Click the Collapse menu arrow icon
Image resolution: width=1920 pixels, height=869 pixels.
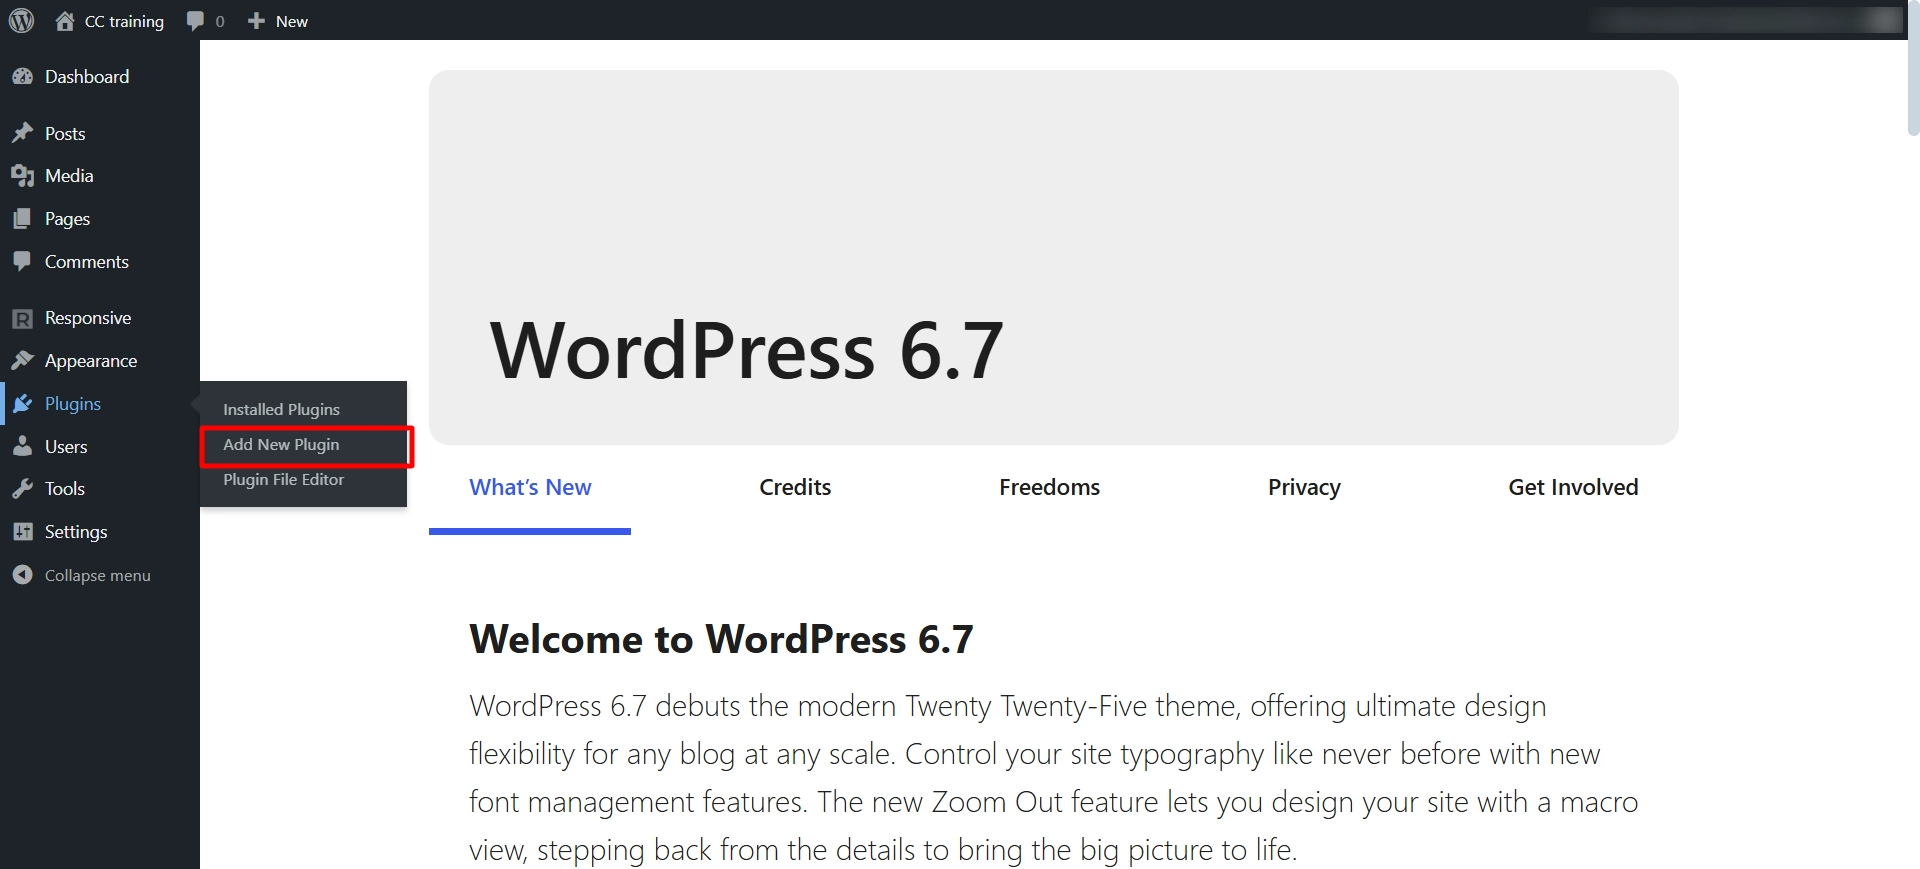click(22, 575)
